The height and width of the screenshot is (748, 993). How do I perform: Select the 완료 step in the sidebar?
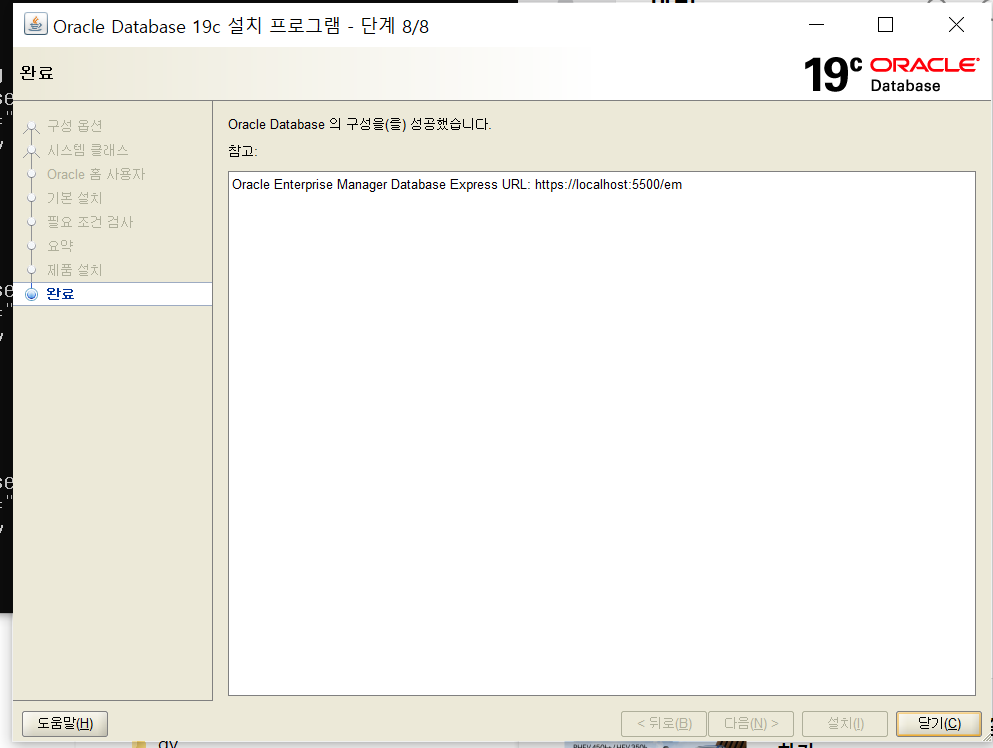[x=113, y=294]
